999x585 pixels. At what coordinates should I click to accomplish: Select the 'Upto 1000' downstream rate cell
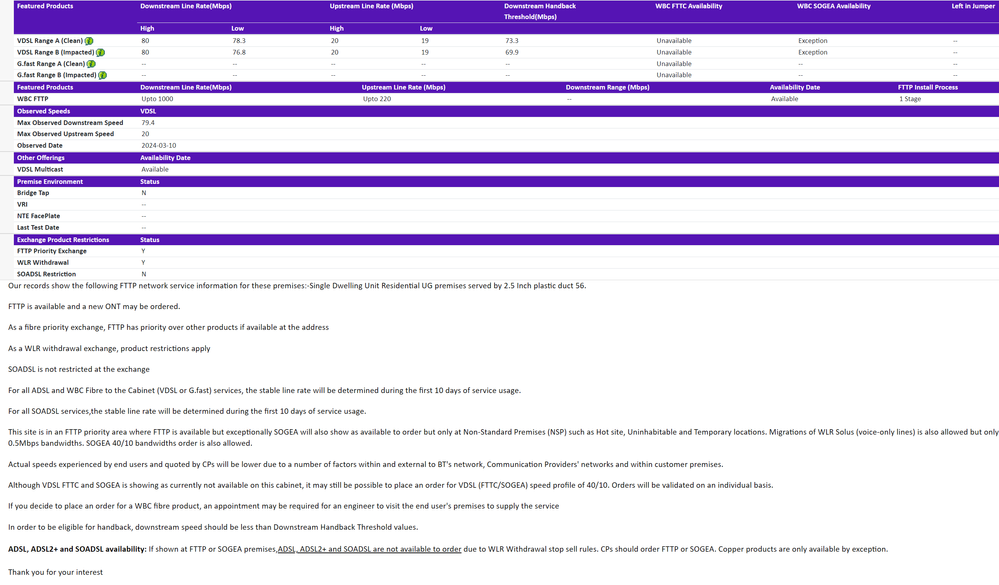coord(157,99)
